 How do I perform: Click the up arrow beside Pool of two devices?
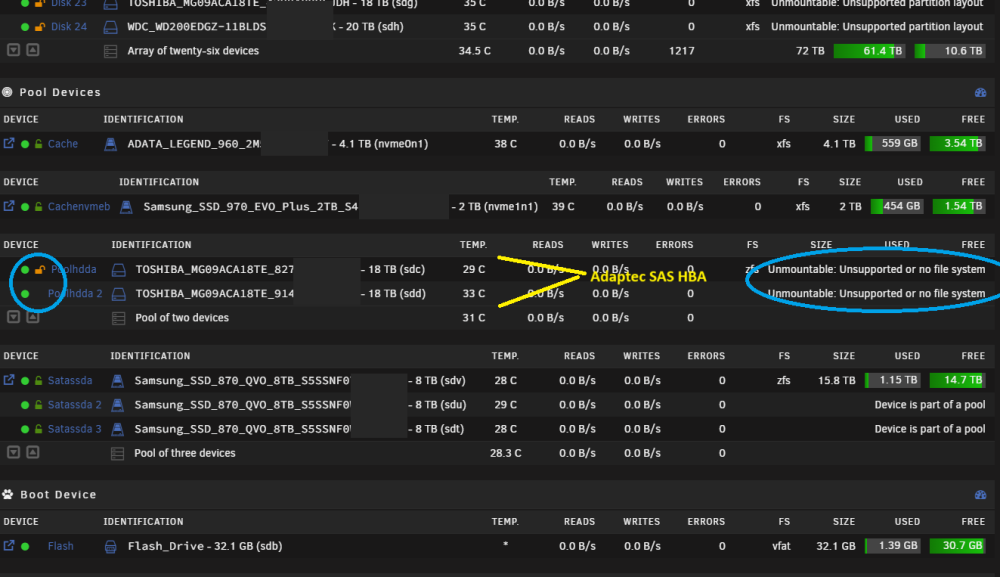click(x=33, y=317)
